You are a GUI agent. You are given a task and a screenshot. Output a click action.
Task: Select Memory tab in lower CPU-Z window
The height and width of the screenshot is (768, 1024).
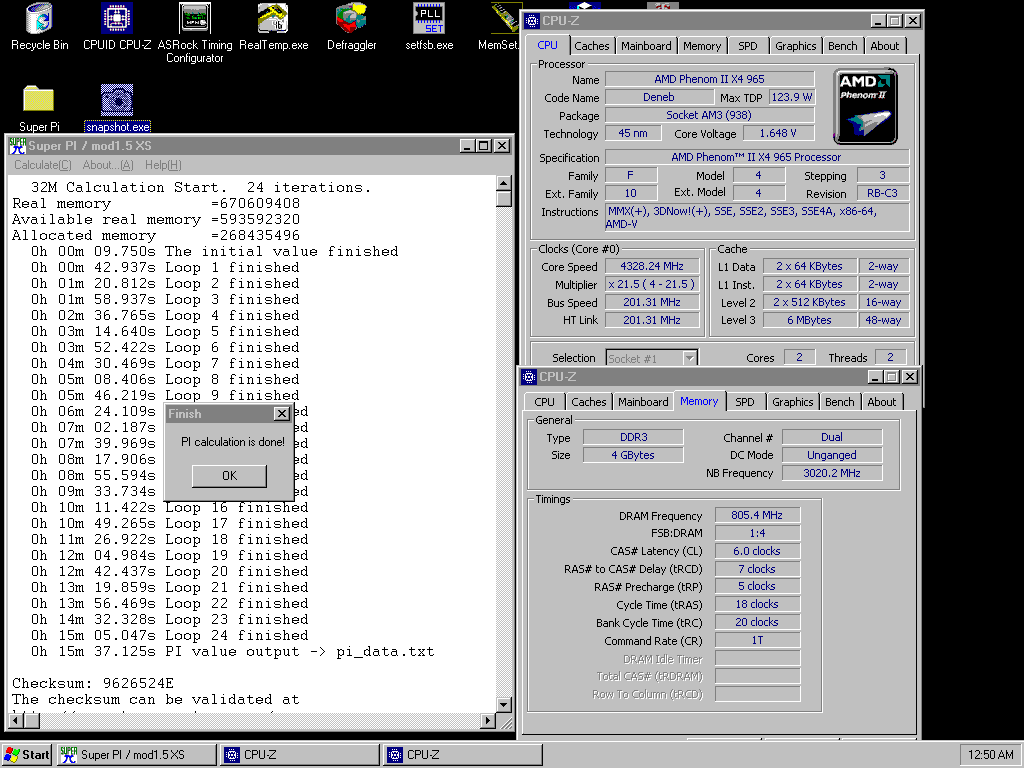click(x=699, y=401)
